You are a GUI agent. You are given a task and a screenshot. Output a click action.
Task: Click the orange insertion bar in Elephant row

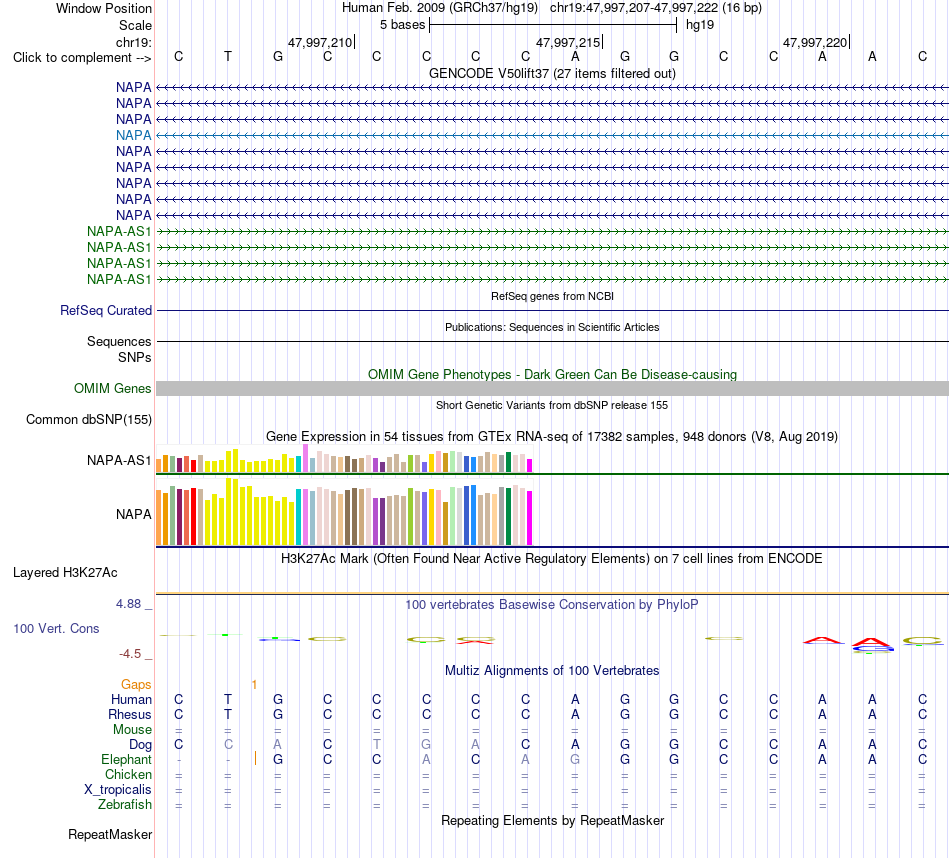coord(255,759)
